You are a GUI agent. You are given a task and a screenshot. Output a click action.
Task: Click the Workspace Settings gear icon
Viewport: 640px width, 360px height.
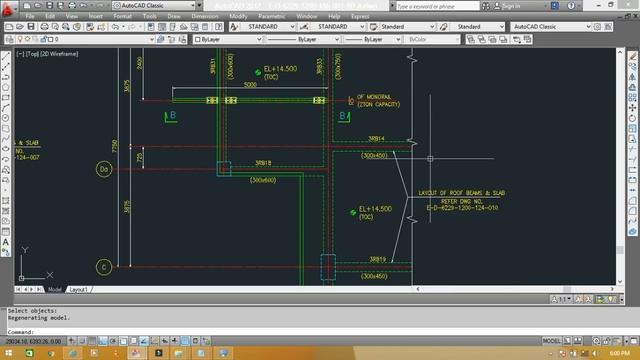click(x=598, y=27)
